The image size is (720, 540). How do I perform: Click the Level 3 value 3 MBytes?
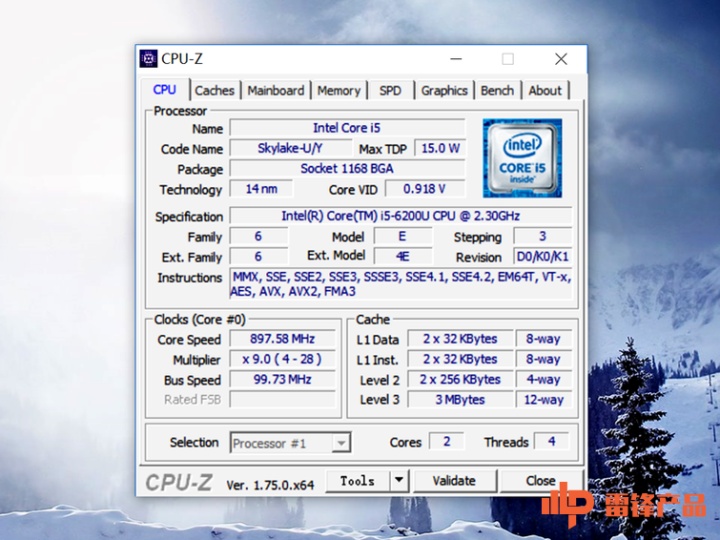pyautogui.click(x=460, y=399)
